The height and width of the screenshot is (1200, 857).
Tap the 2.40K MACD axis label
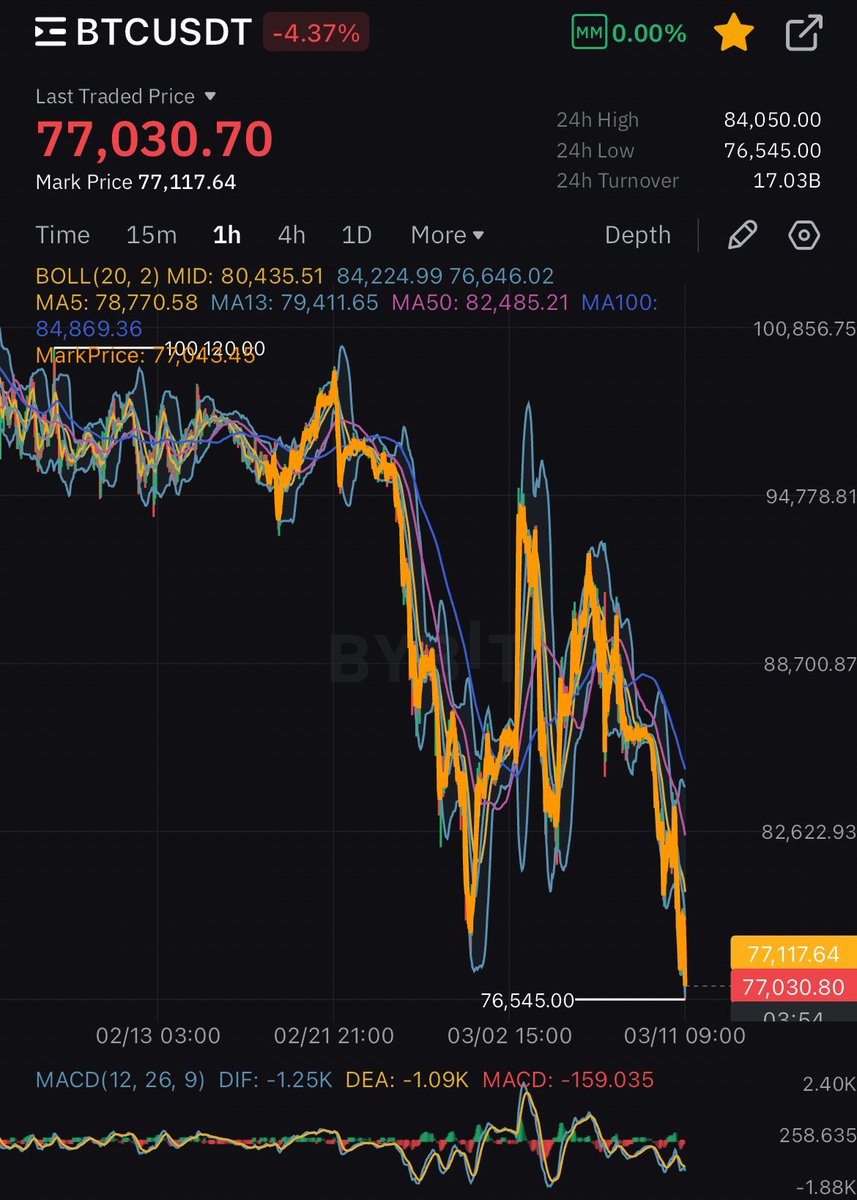click(829, 1084)
